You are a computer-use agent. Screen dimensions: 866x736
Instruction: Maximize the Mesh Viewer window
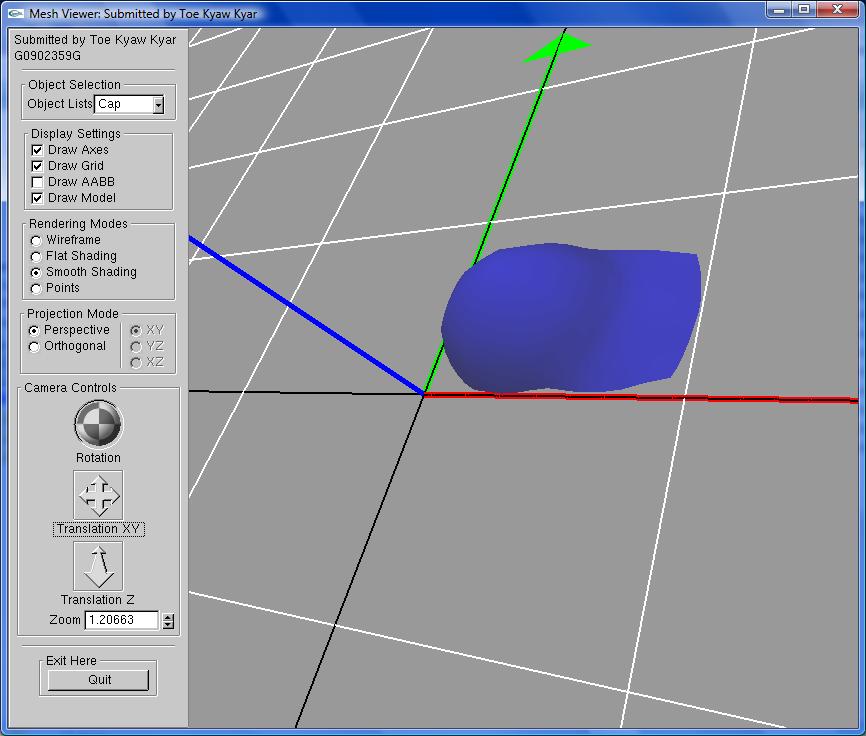(804, 9)
